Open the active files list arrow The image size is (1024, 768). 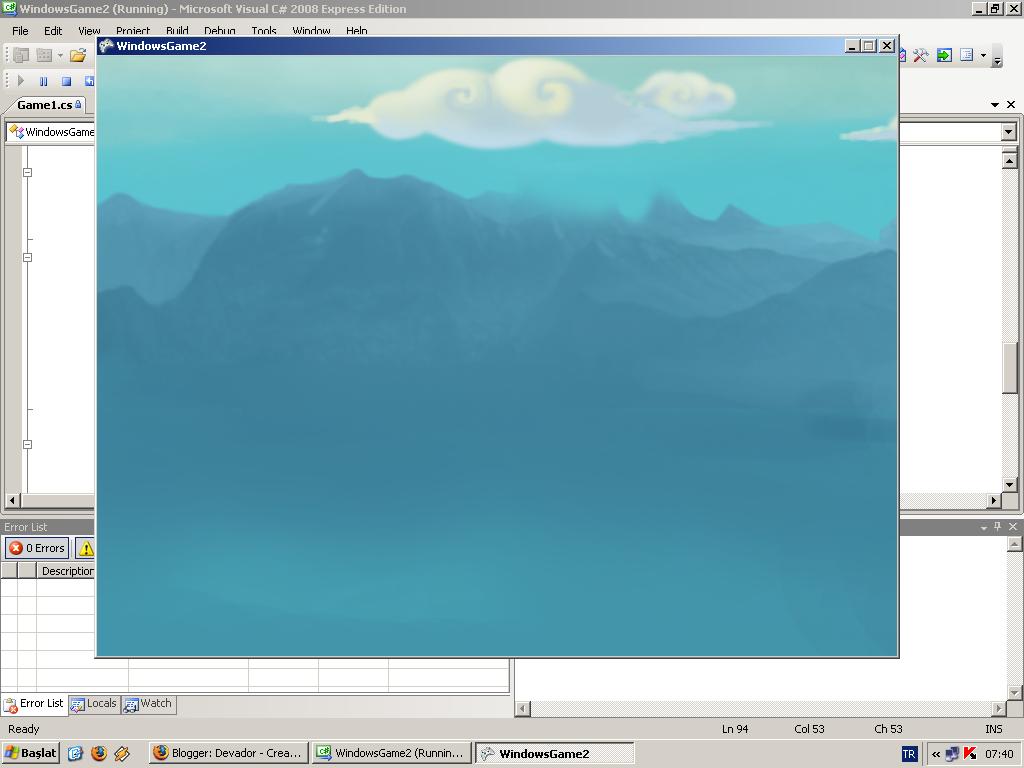click(995, 104)
